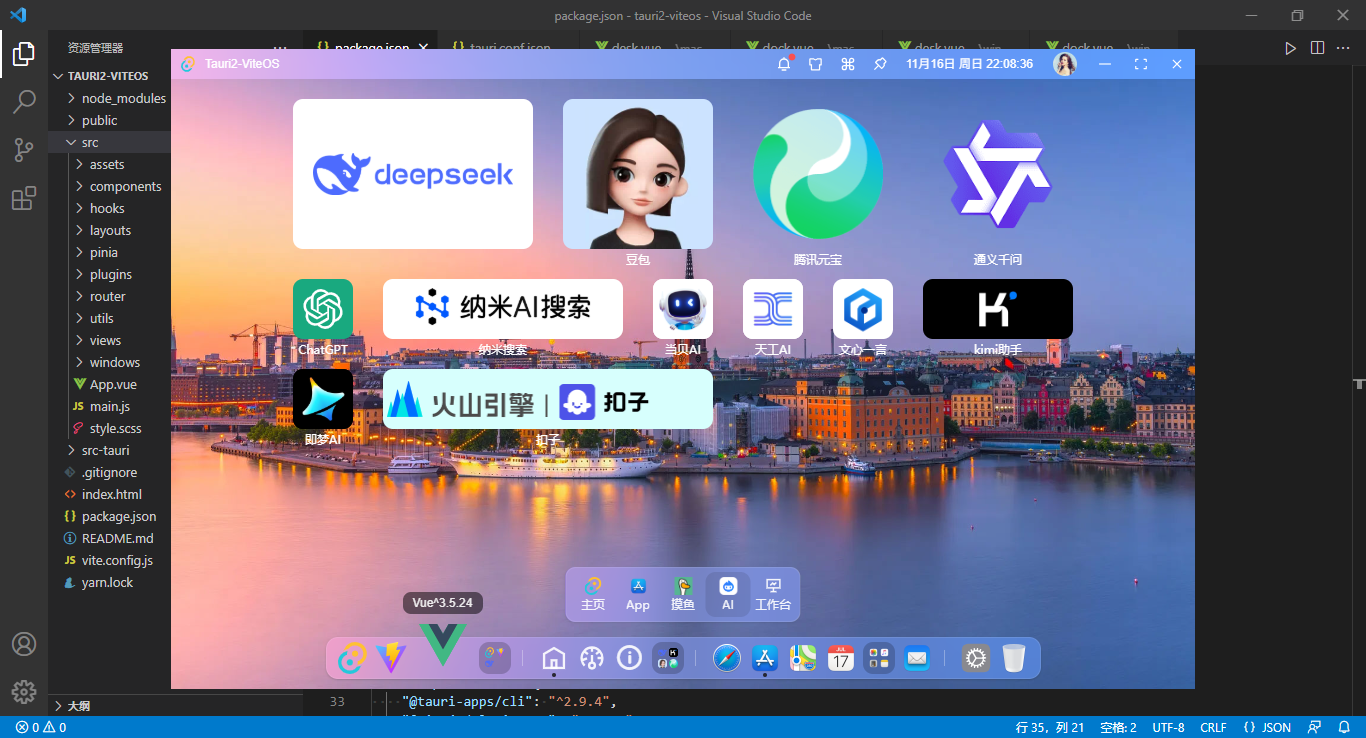Open 即梦AI from the desktop
Image resolution: width=1366 pixels, height=738 pixels.
(x=322, y=398)
